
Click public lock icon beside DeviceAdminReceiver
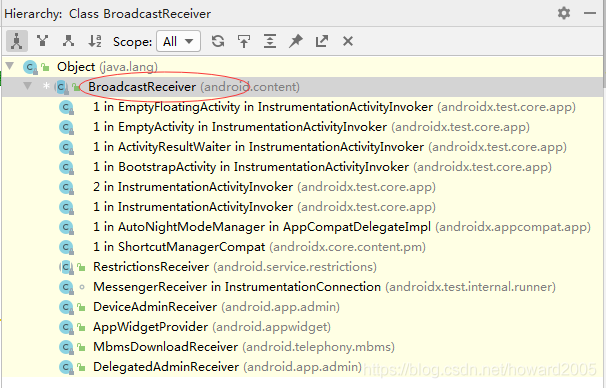pos(81,308)
